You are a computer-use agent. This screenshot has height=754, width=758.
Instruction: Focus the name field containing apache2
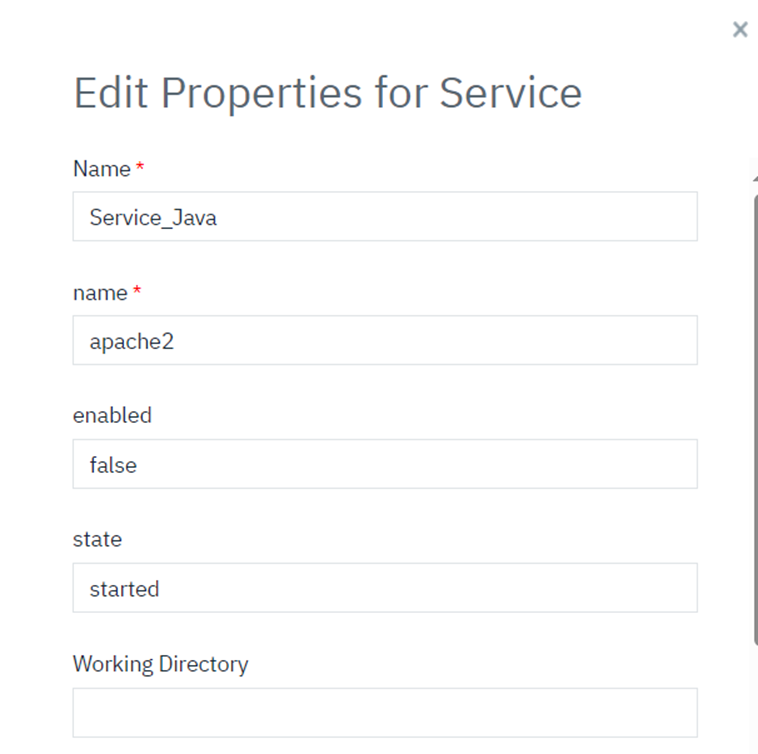385,341
